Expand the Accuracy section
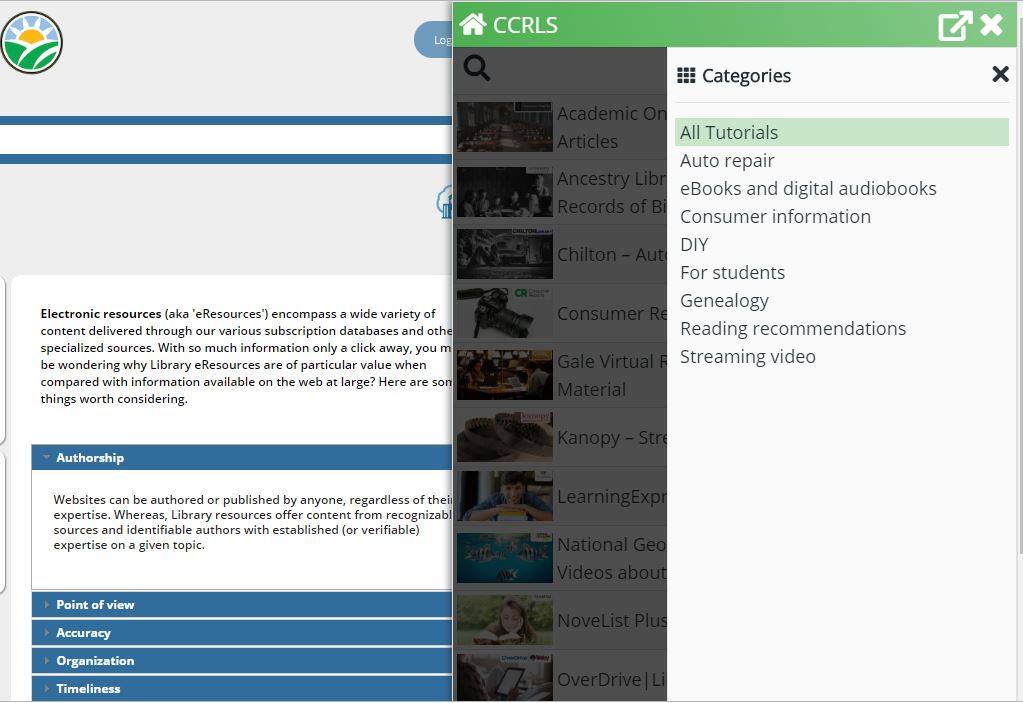 pyautogui.click(x=241, y=633)
